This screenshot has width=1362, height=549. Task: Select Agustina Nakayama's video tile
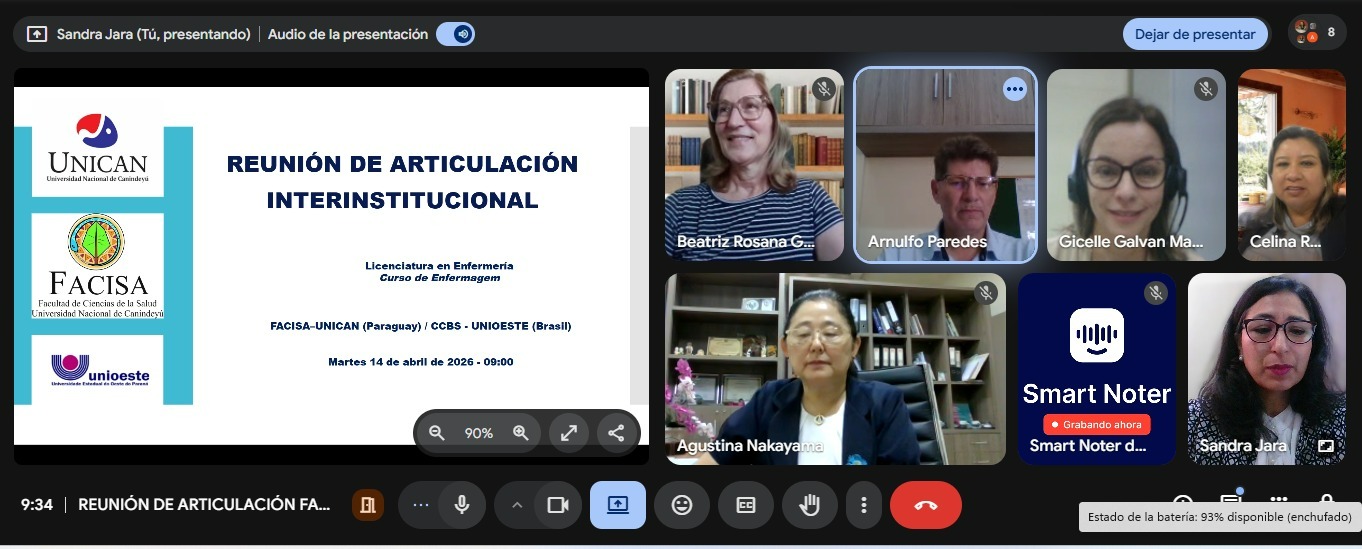point(835,369)
